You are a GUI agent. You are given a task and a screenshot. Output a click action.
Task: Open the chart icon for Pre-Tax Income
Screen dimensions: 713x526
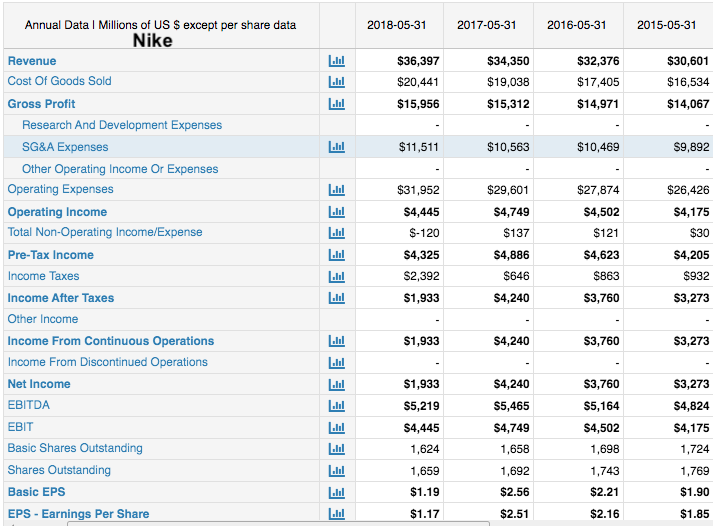point(336,255)
